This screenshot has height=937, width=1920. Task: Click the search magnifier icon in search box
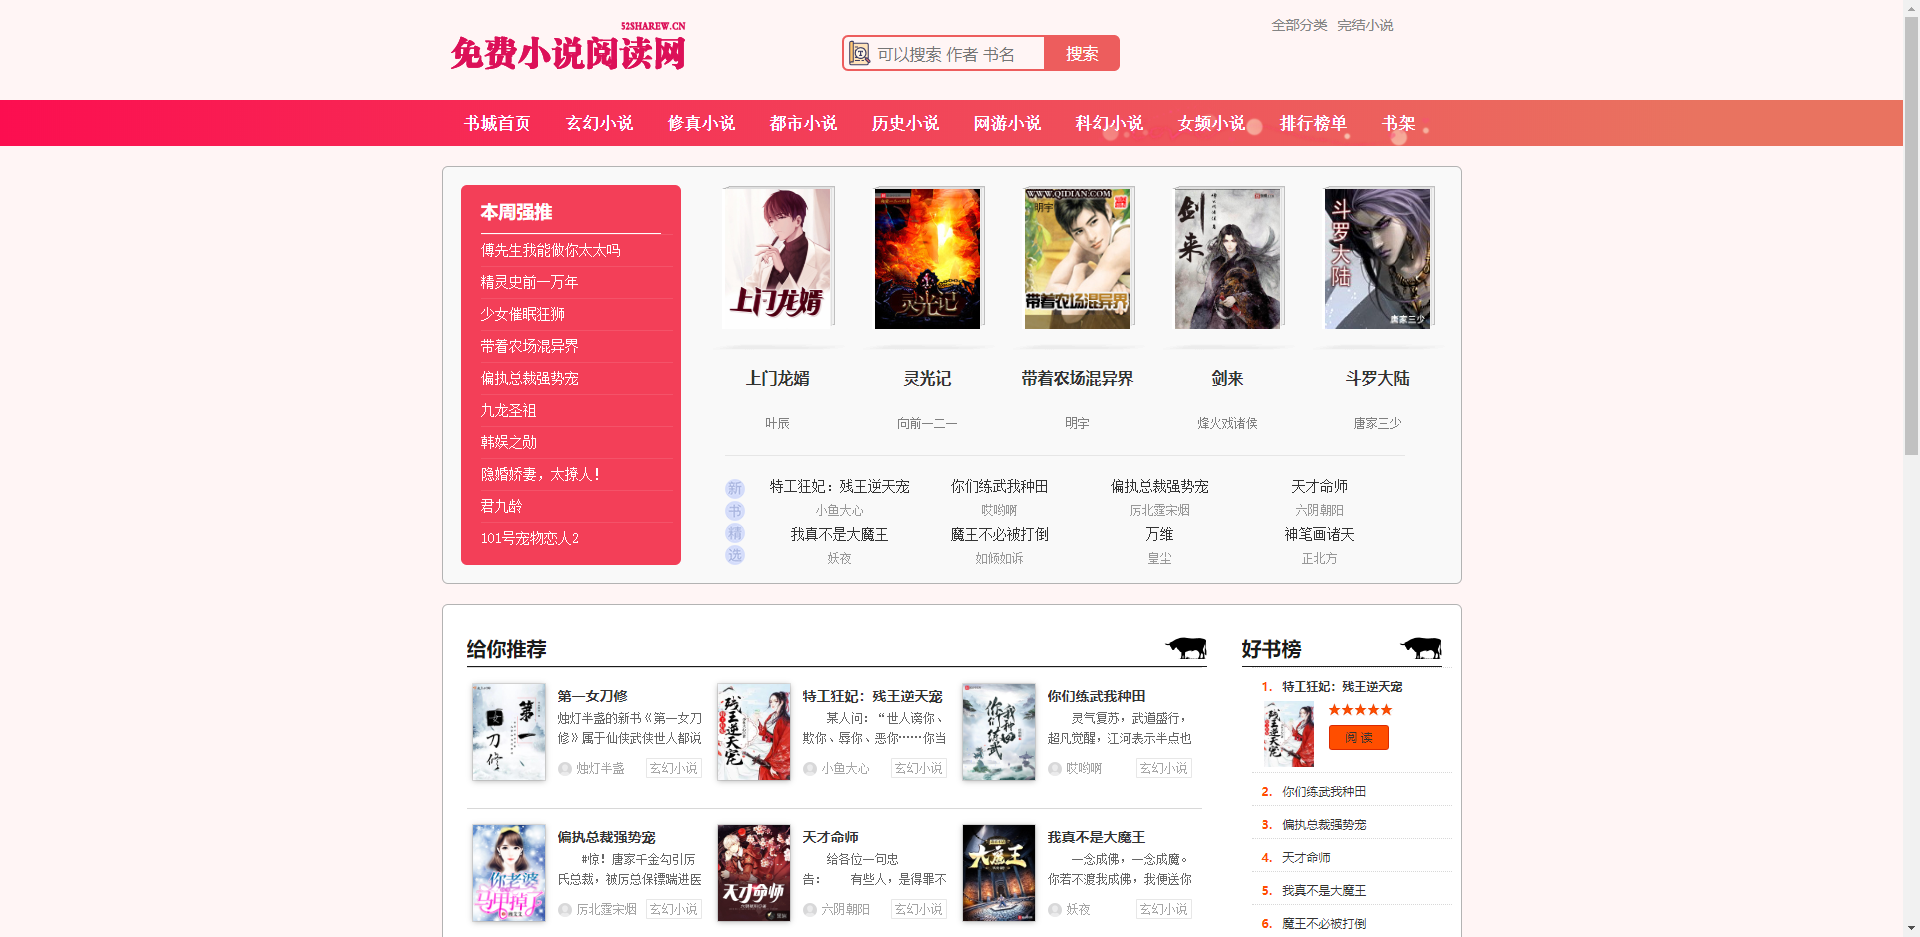click(x=859, y=54)
